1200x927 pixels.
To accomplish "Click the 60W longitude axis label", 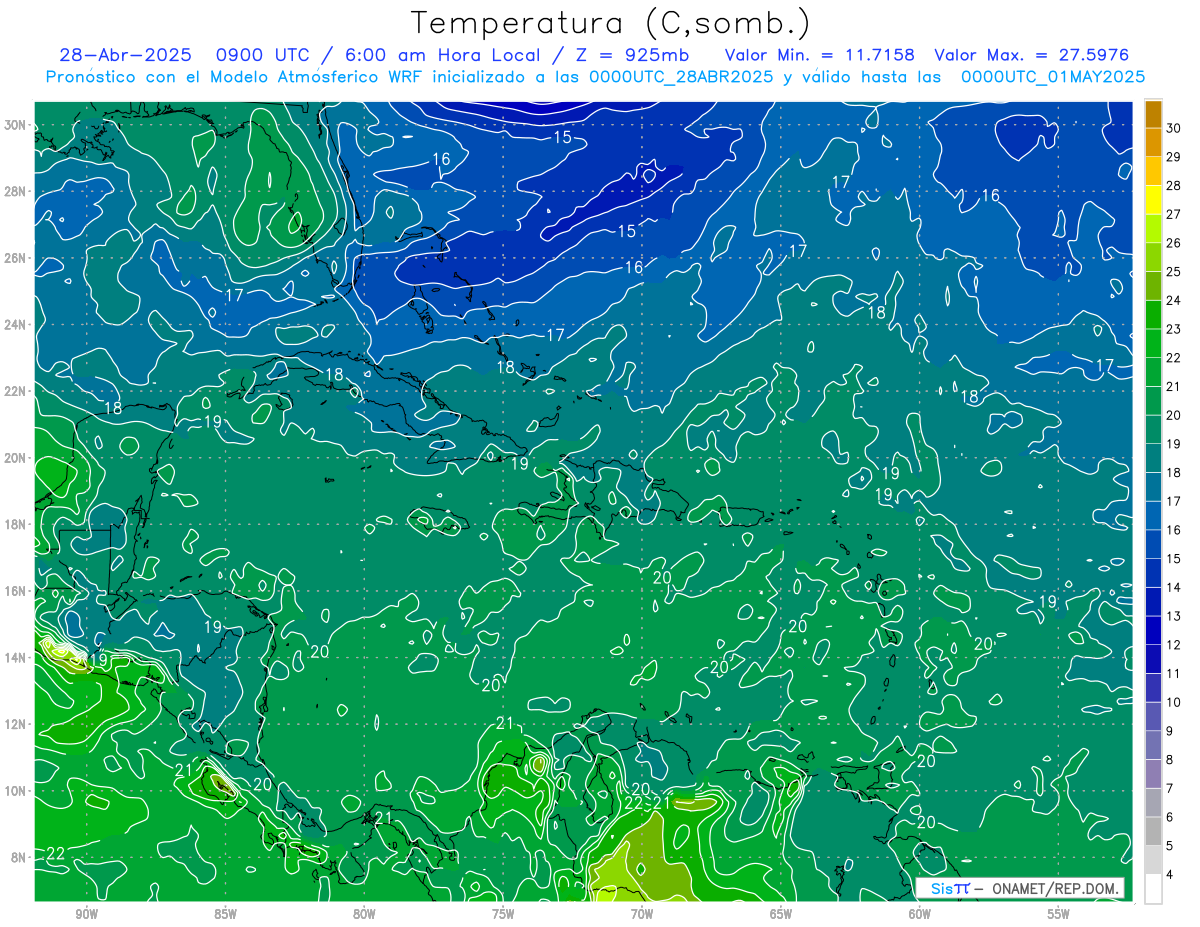I will tap(920, 915).
